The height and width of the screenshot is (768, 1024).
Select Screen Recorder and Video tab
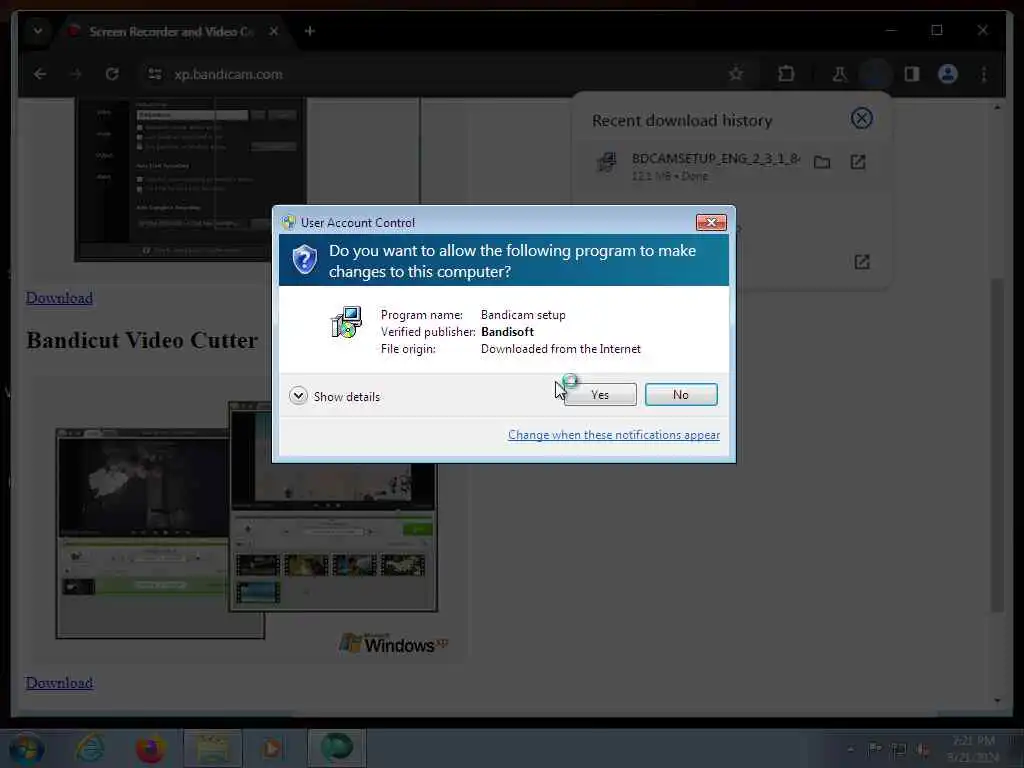(171, 31)
